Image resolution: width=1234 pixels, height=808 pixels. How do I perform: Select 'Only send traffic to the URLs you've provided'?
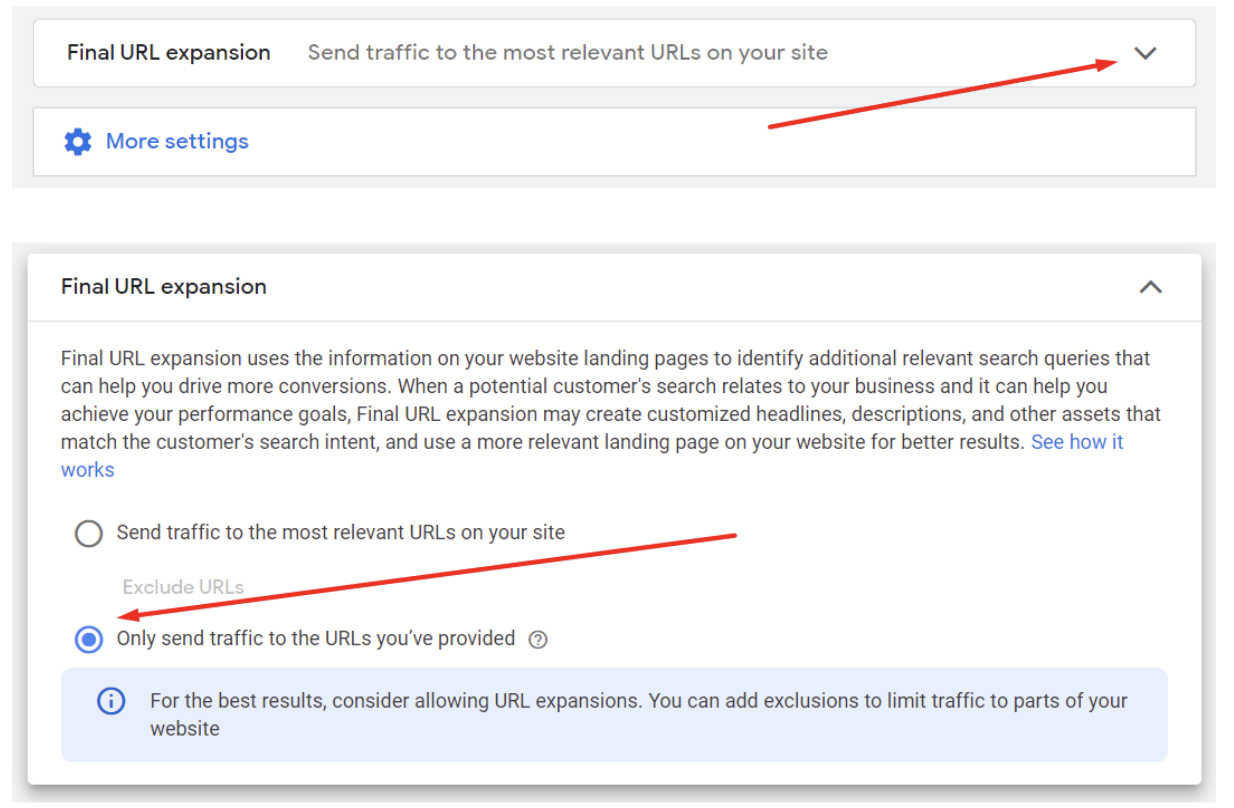[x=89, y=639]
